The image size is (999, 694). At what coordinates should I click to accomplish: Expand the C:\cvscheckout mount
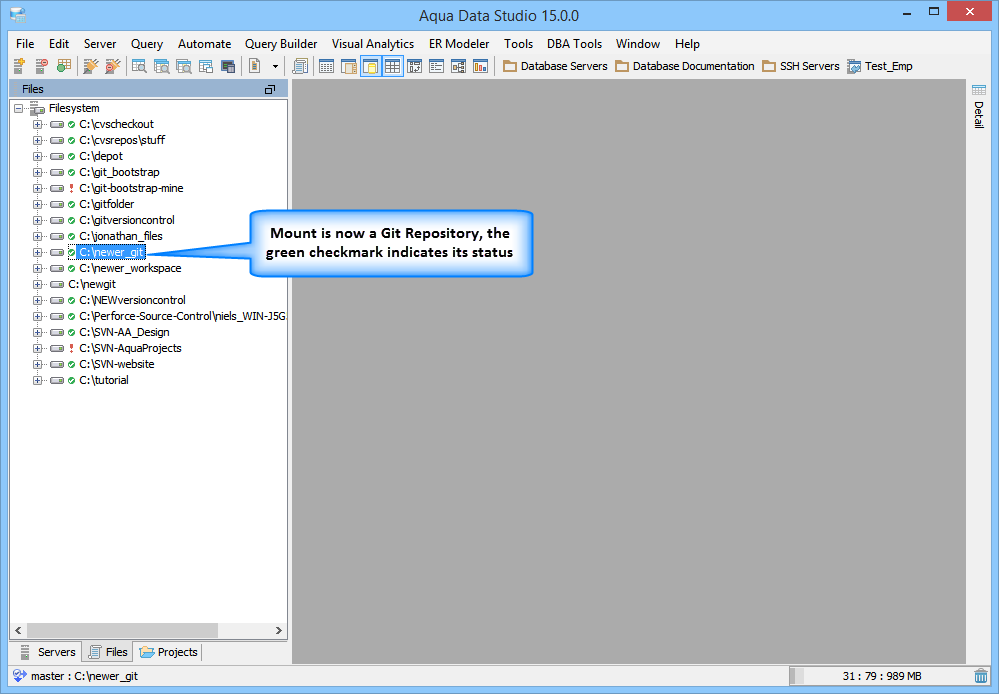pos(38,124)
